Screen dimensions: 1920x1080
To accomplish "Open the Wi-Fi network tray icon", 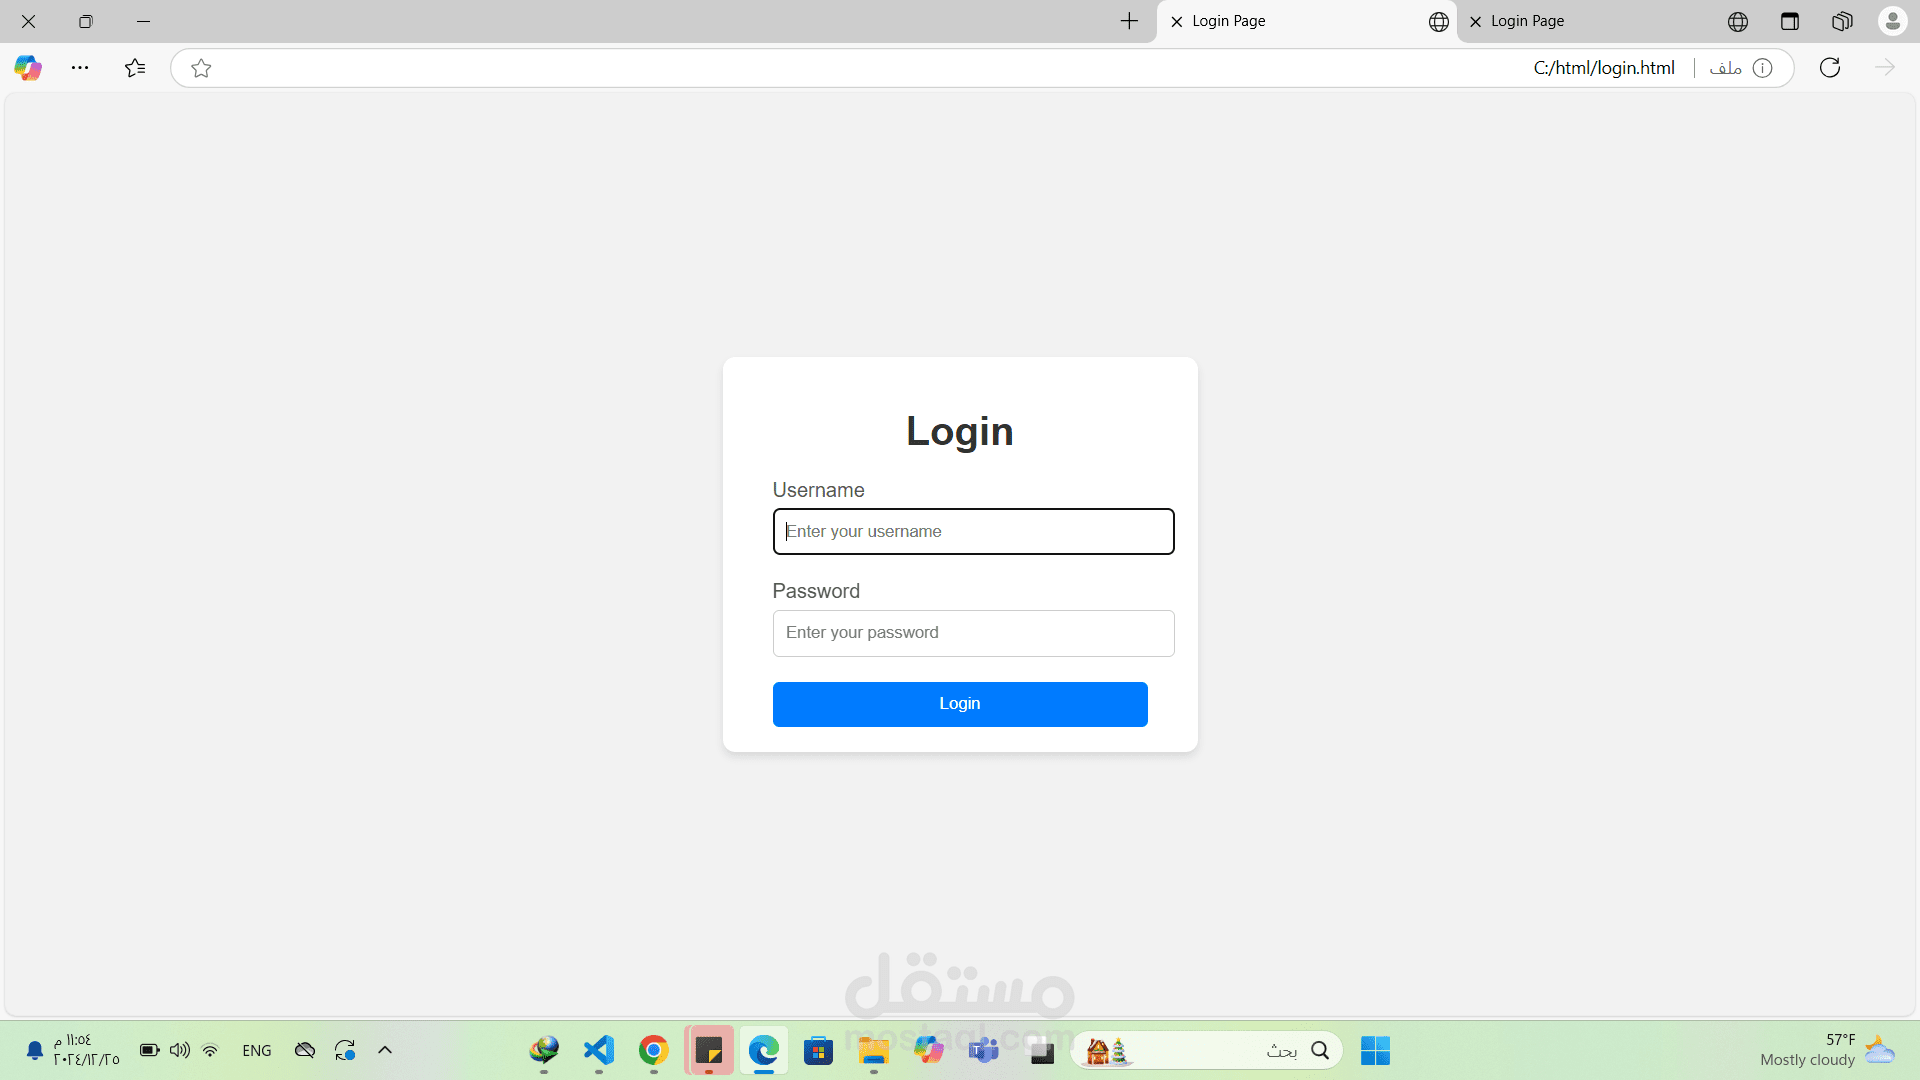I will tap(210, 1050).
